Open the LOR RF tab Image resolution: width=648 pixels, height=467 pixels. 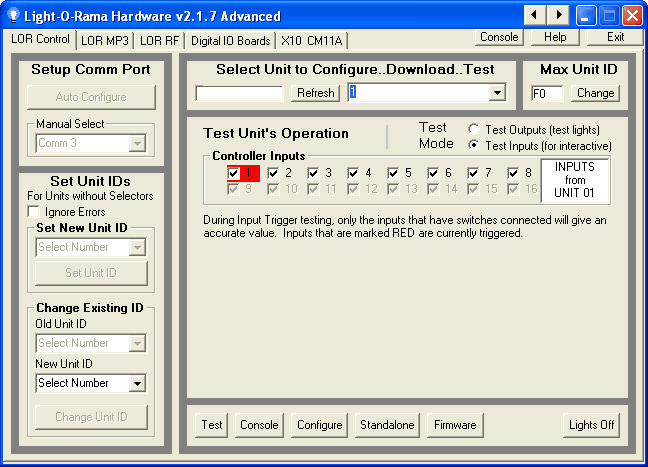click(x=159, y=41)
